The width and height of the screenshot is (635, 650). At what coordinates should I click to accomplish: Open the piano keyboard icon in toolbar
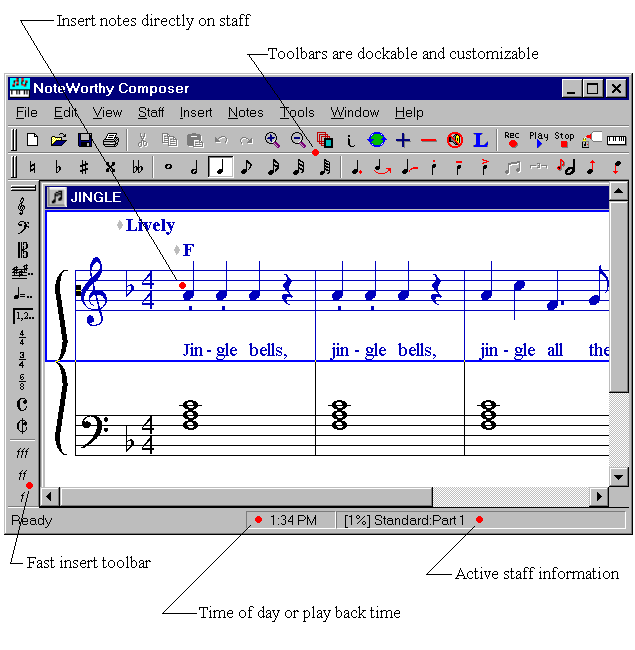coord(616,140)
